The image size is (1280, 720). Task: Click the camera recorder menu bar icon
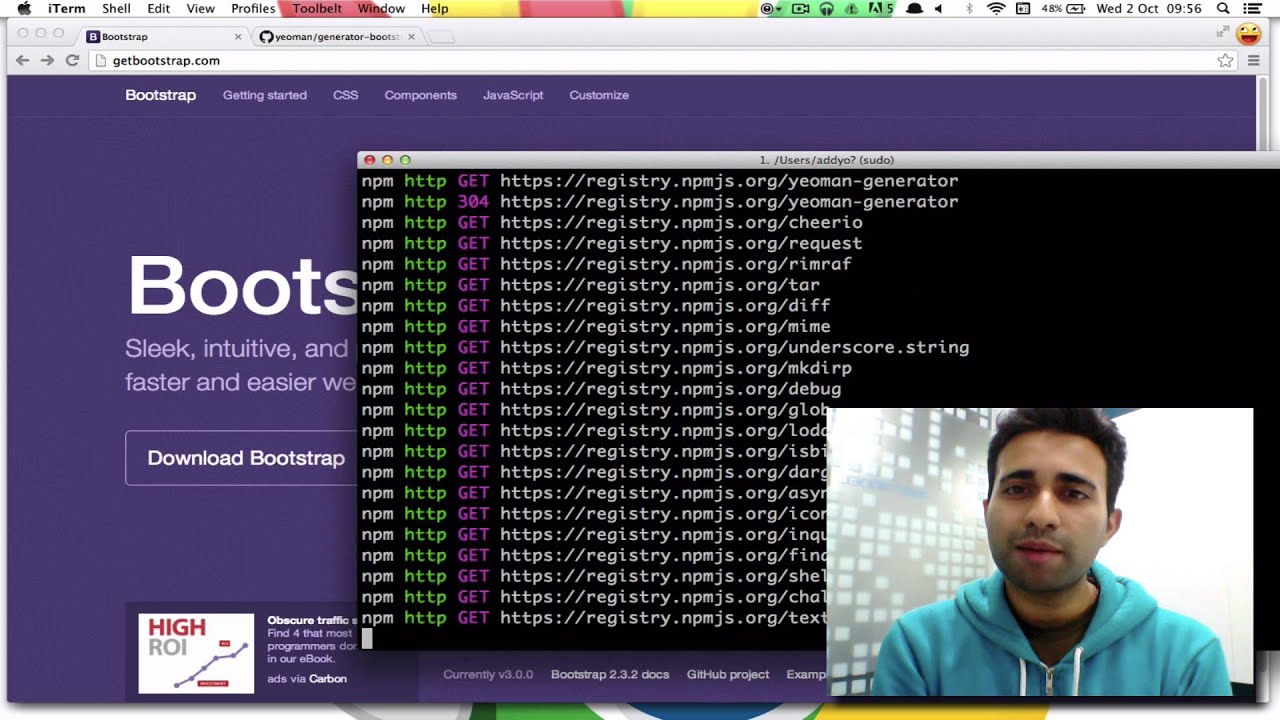(800, 8)
